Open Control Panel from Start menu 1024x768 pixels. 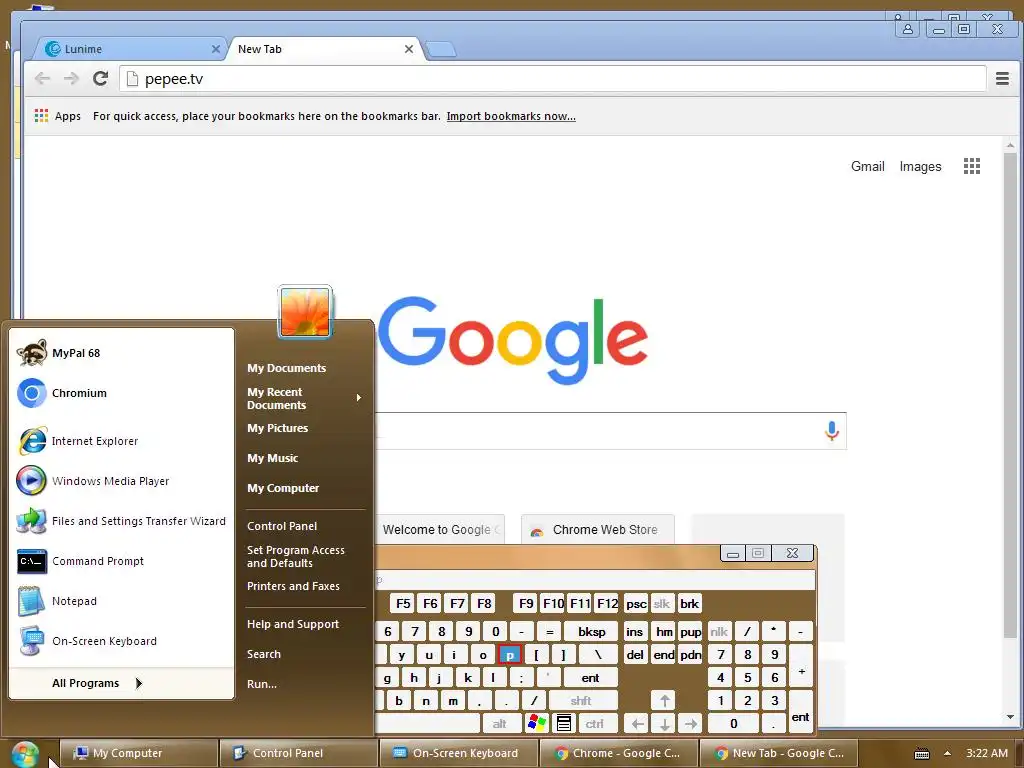[282, 526]
